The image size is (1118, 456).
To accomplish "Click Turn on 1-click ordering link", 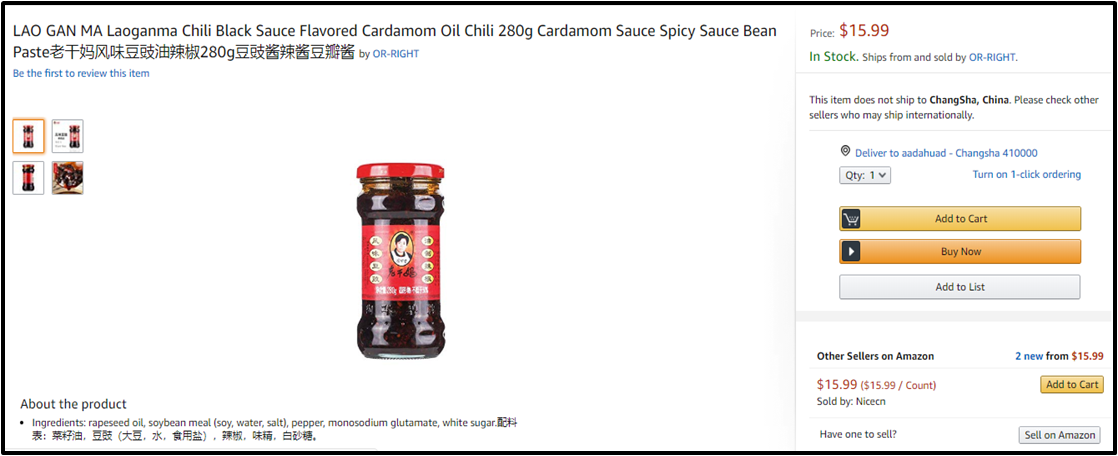I will click(x=1027, y=175).
